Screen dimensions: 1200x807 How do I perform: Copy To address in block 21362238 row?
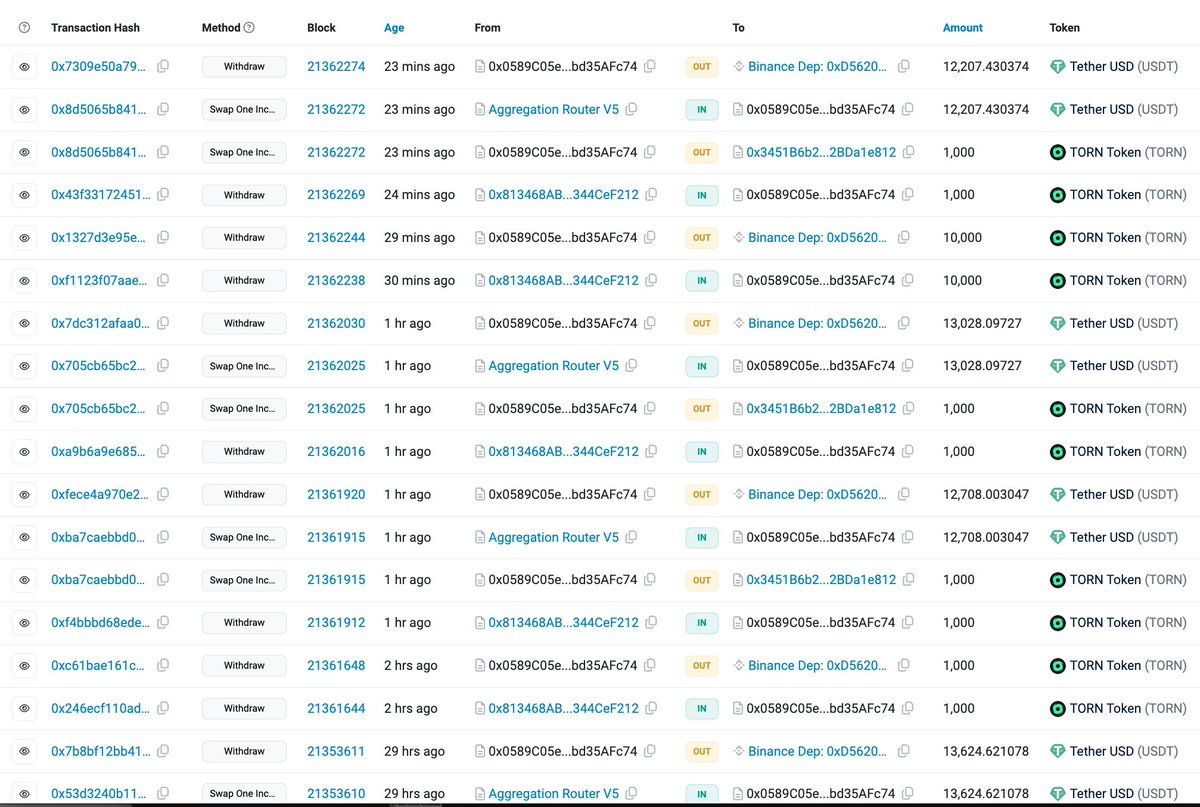coord(908,281)
